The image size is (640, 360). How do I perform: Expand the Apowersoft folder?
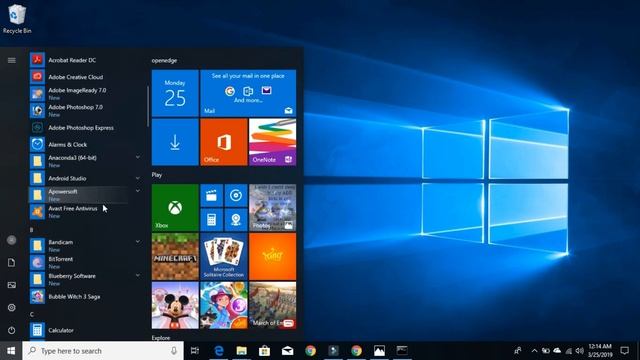[138, 191]
